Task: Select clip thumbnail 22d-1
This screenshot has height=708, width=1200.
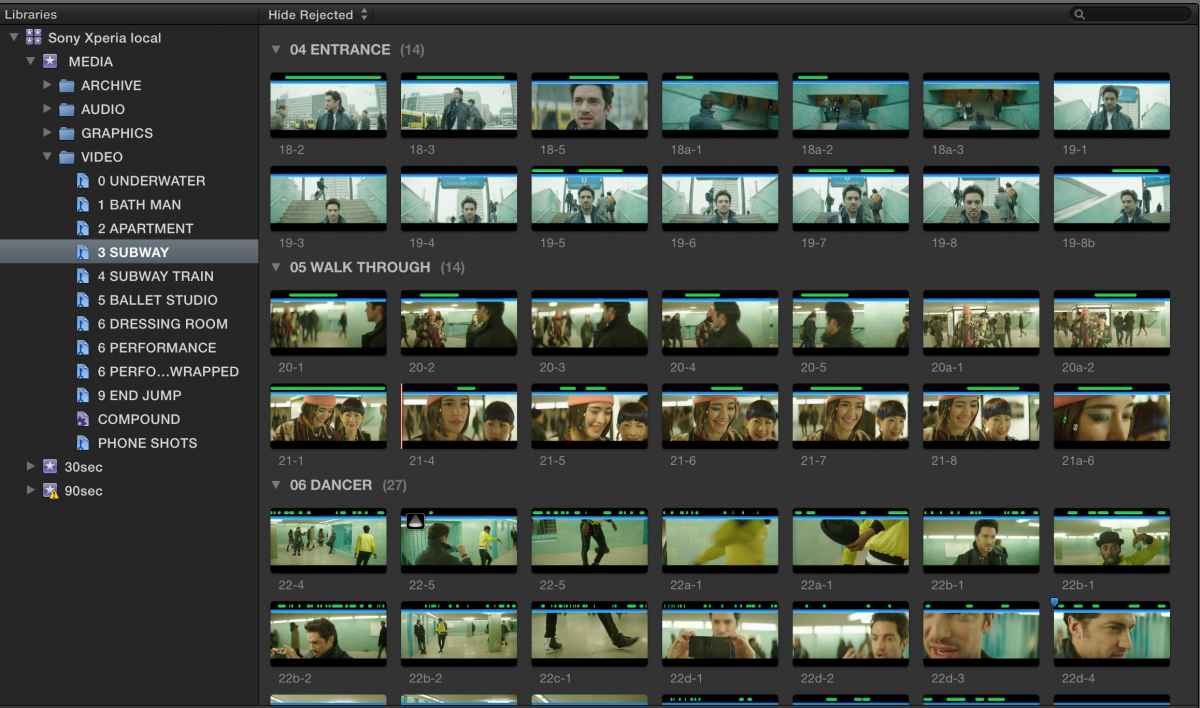Action: click(720, 634)
